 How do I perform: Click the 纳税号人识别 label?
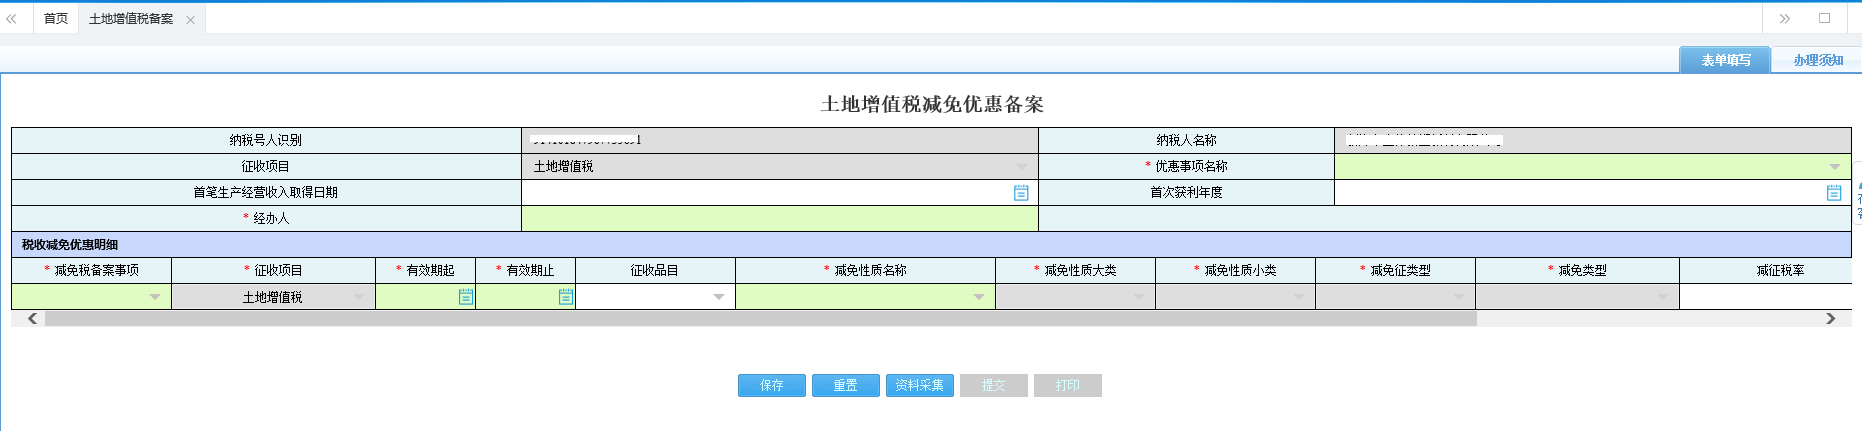(266, 141)
